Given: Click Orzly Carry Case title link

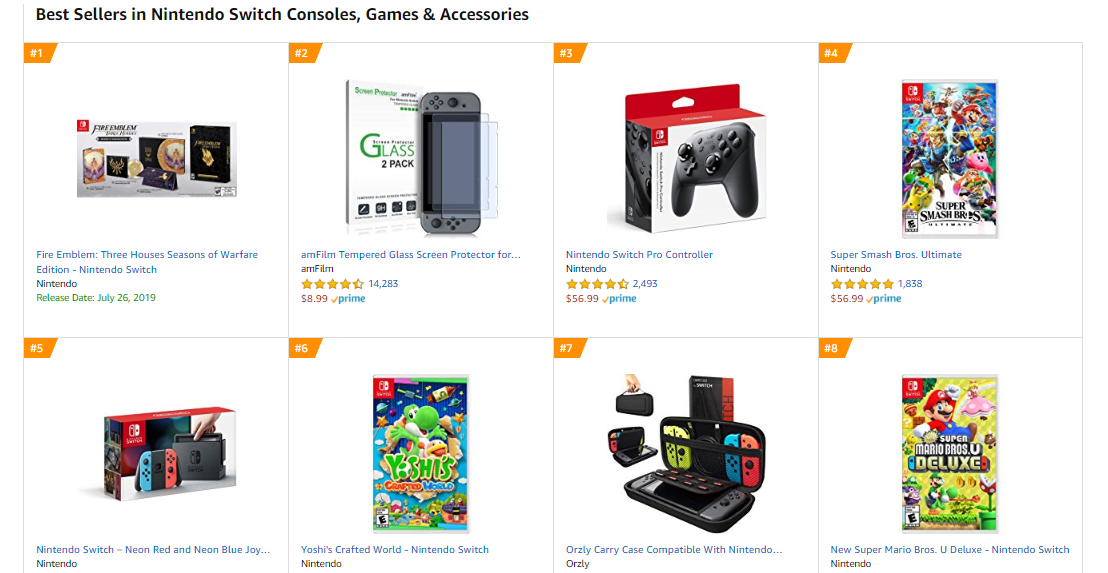Looking at the screenshot, I should coord(674,550).
